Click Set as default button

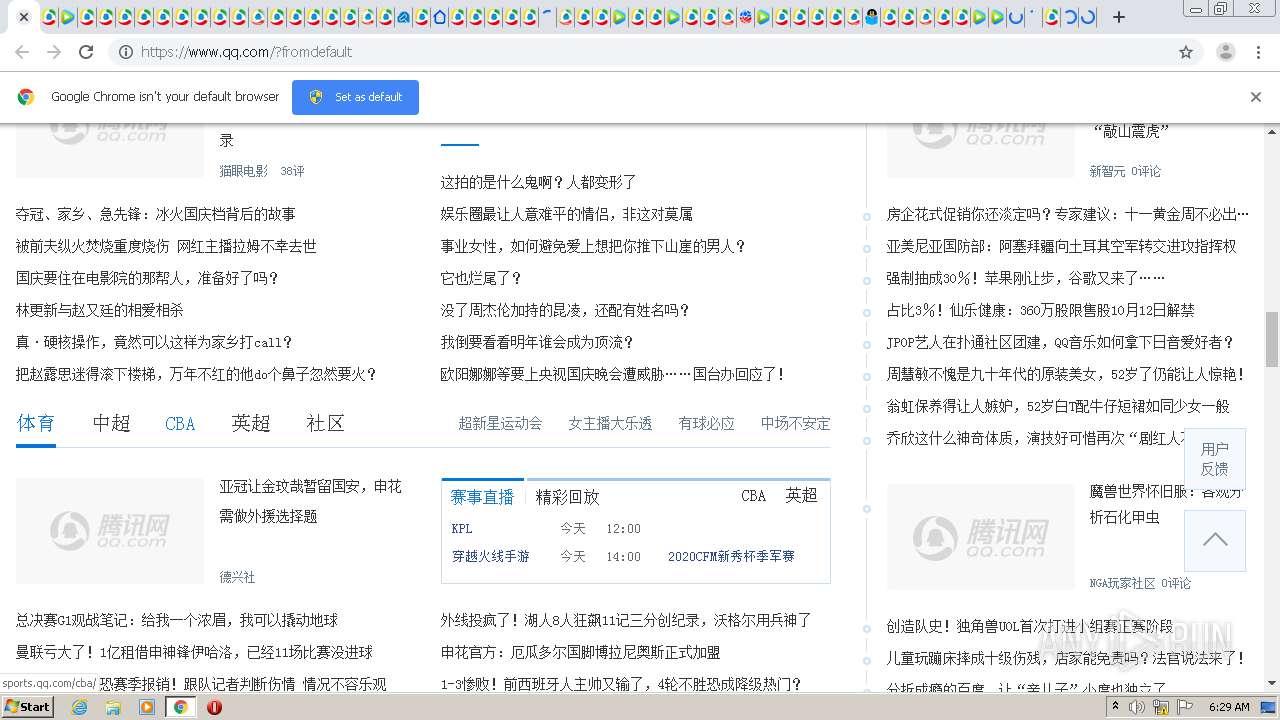[355, 97]
